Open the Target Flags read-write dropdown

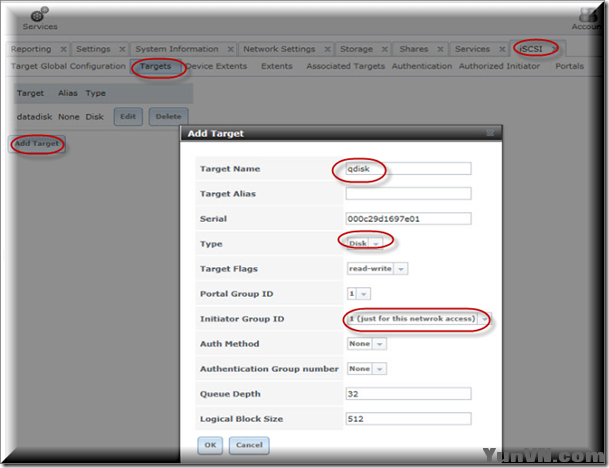[x=377, y=268]
